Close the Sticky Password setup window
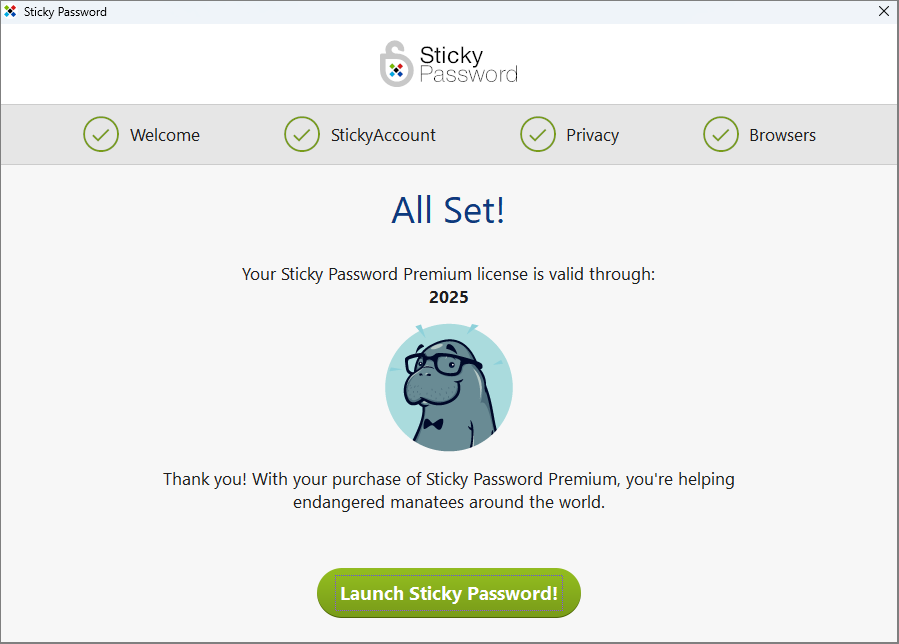 pos(883,11)
